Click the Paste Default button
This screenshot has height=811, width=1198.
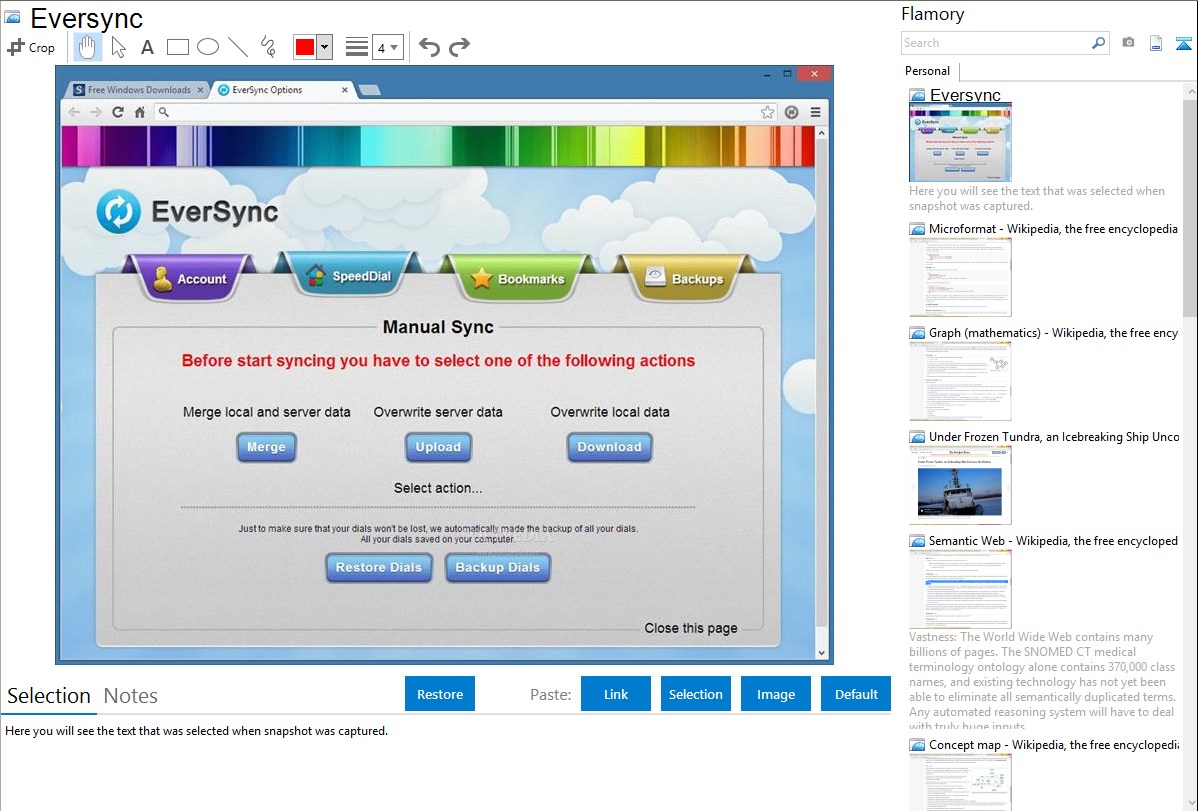(x=856, y=694)
